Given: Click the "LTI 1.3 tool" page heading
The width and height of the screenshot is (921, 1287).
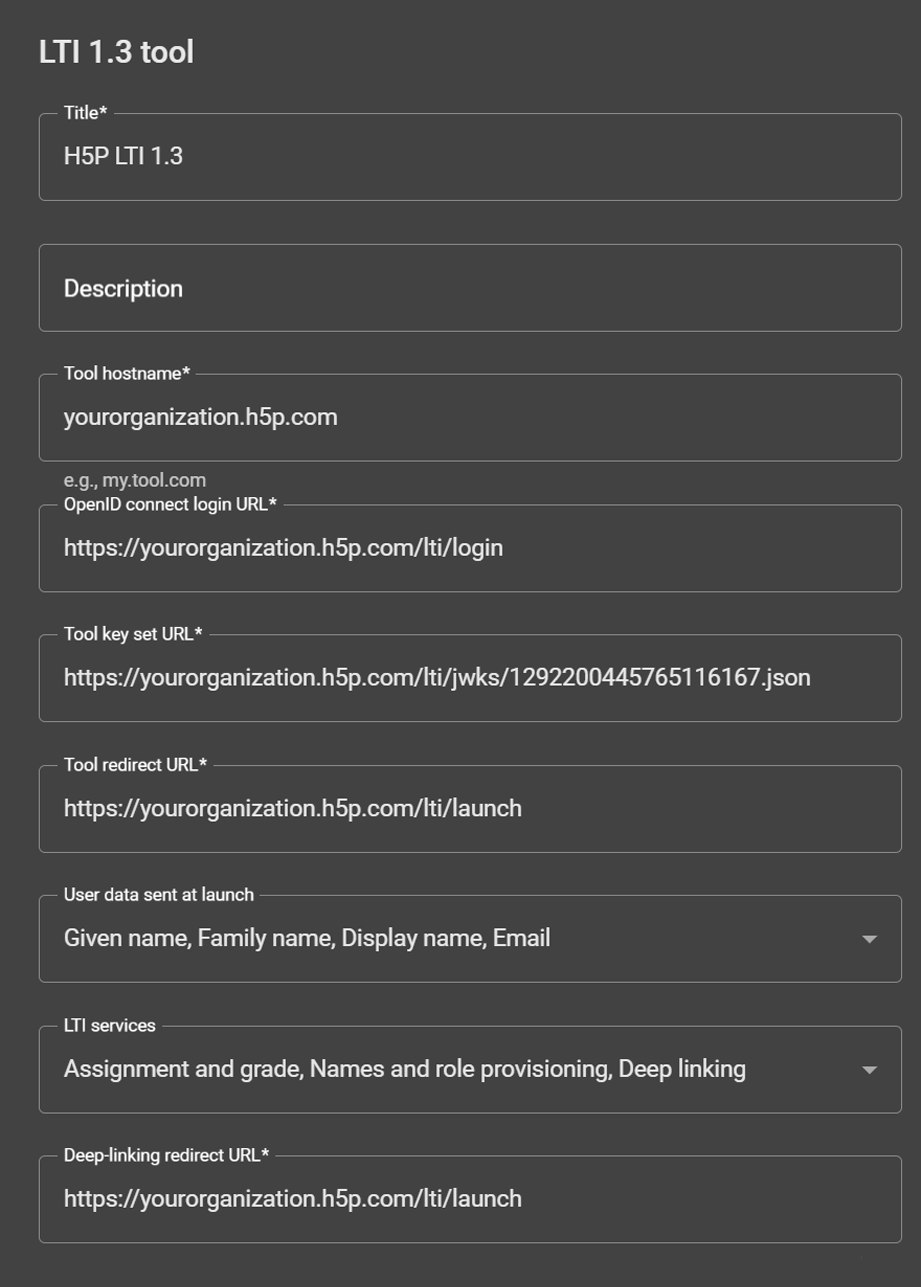Looking at the screenshot, I should pos(117,51).
